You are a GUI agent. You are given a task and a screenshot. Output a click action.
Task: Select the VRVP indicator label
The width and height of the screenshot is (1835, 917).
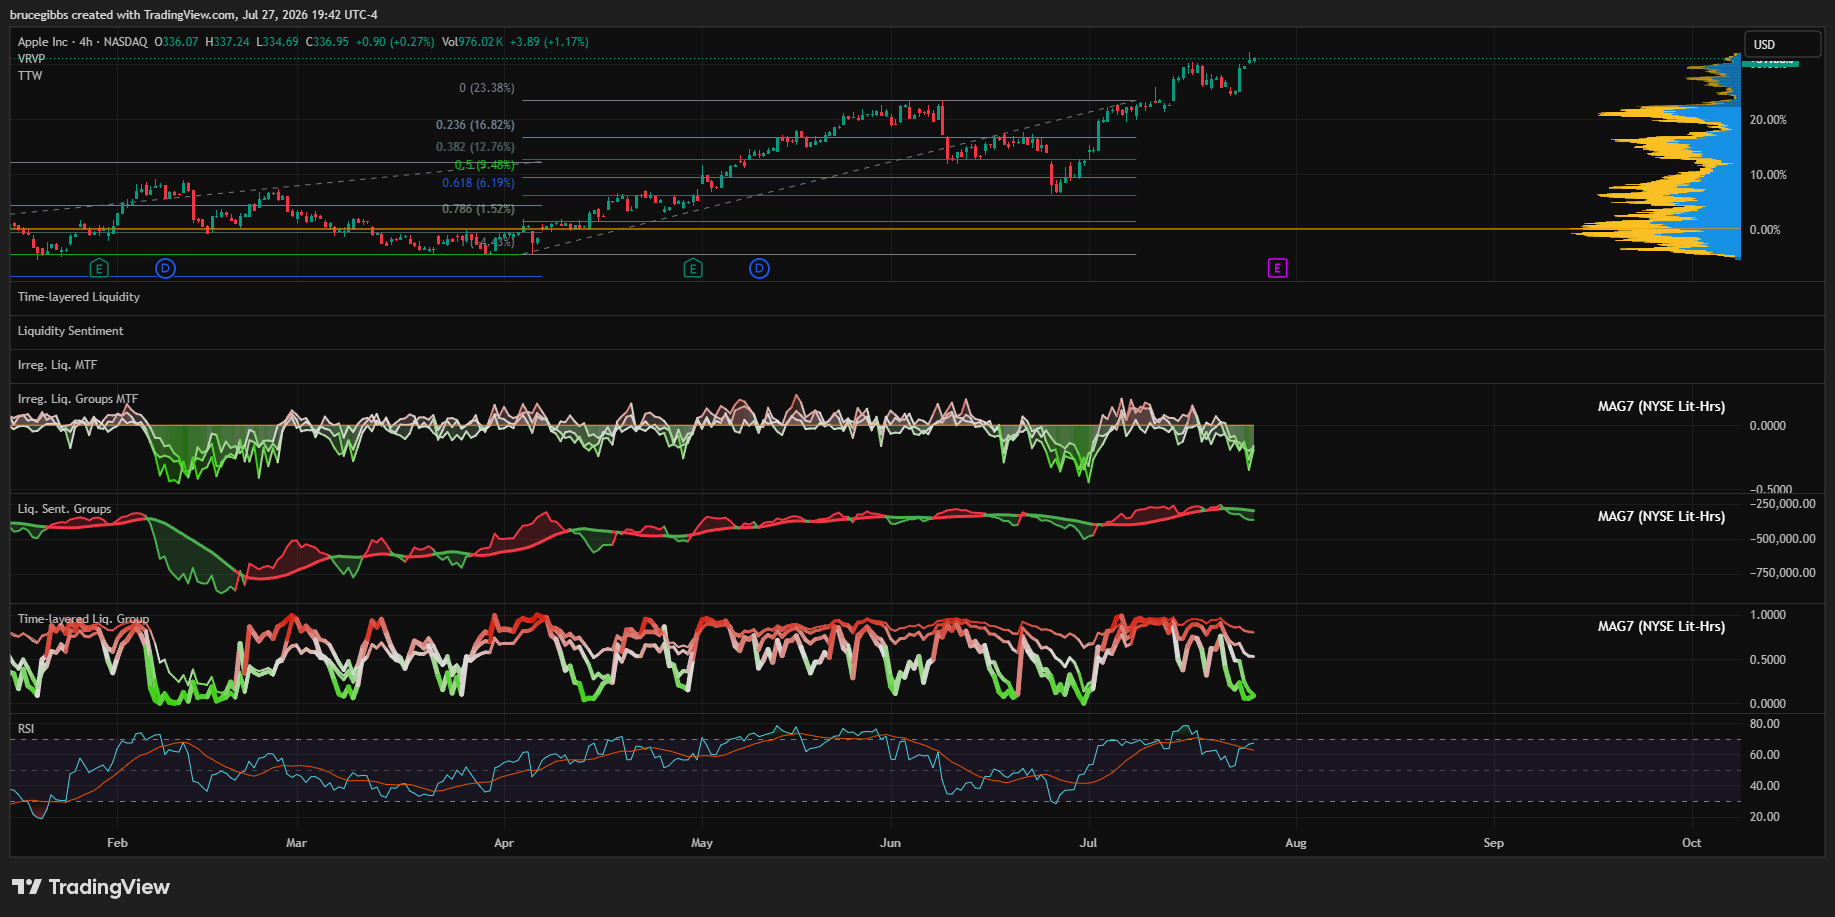(31, 59)
